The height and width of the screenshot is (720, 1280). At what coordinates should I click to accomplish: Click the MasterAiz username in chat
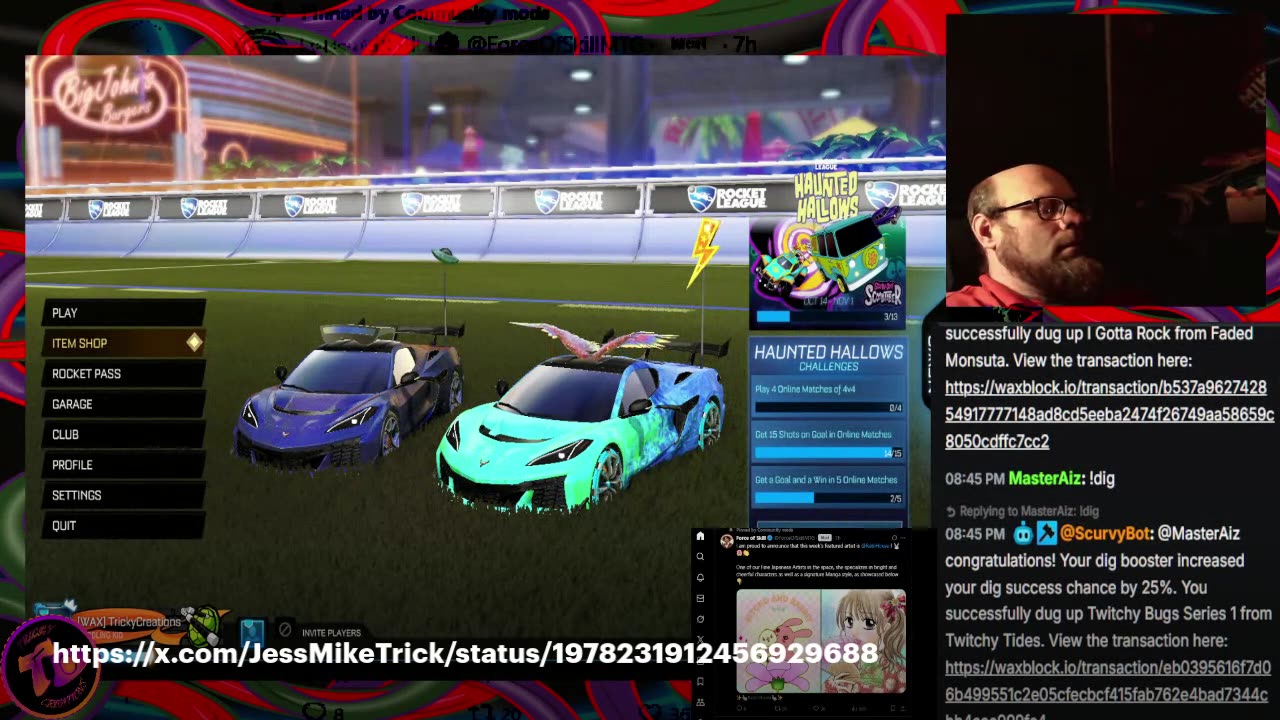(x=1046, y=478)
